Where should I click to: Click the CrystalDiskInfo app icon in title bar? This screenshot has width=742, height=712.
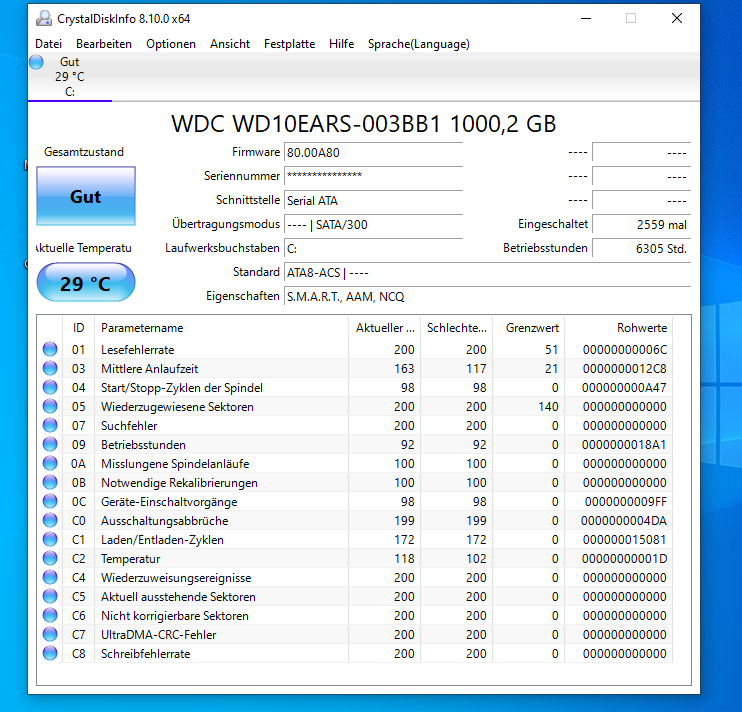[x=44, y=18]
